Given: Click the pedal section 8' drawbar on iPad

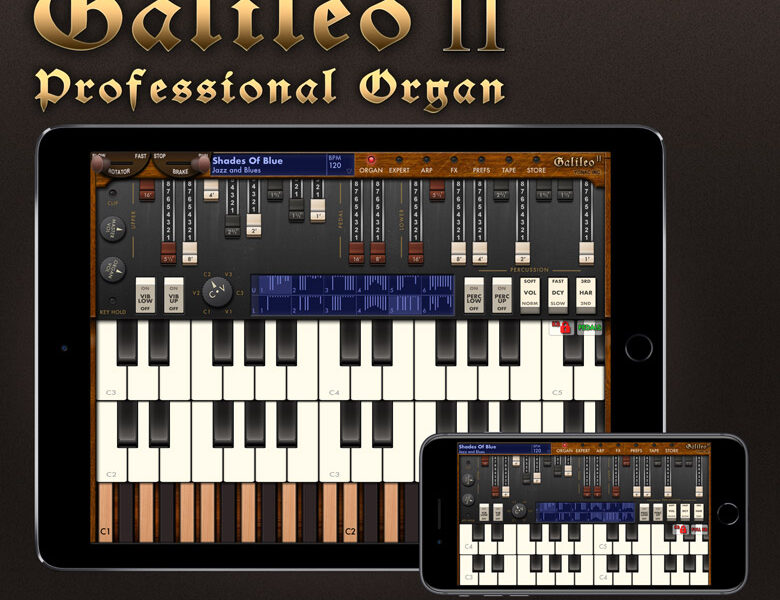Looking at the screenshot, I should pyautogui.click(x=378, y=253).
